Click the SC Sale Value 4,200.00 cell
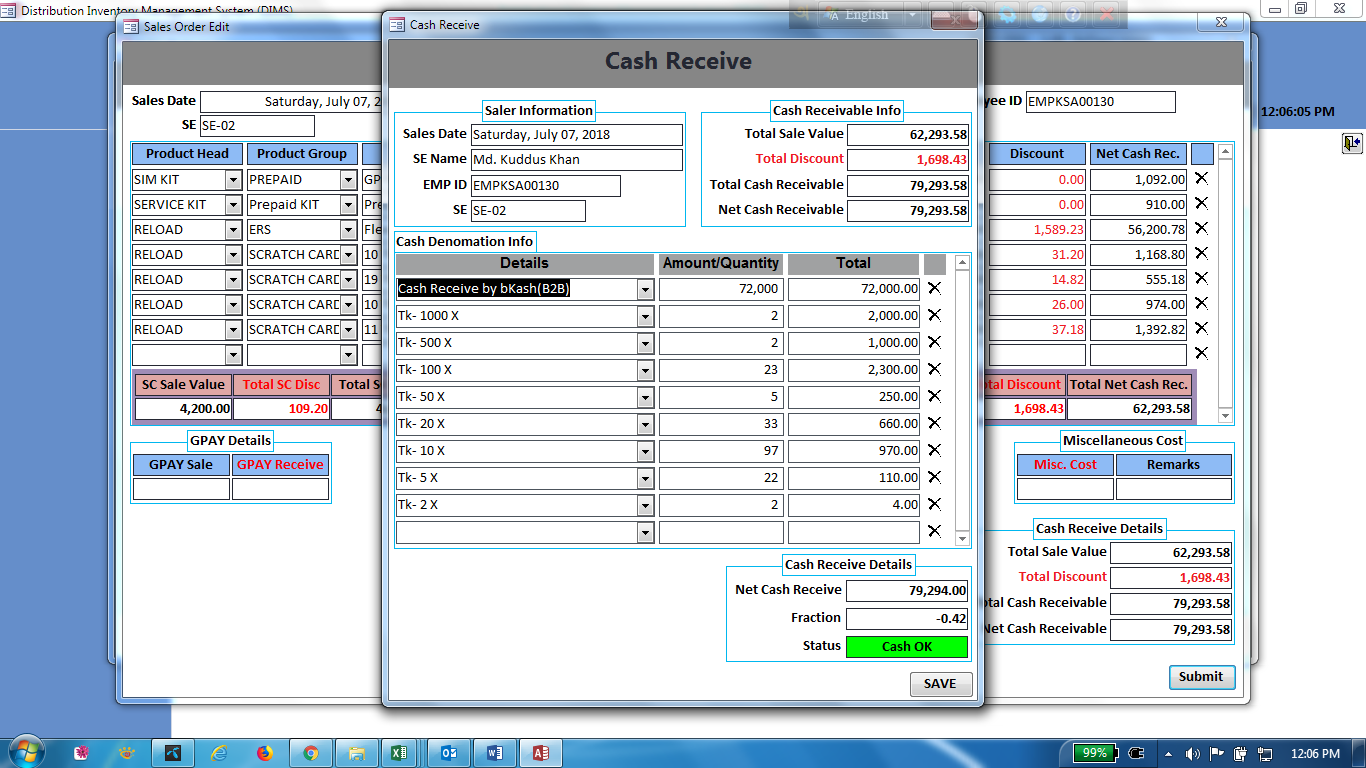The width and height of the screenshot is (1366, 768). 183,409
